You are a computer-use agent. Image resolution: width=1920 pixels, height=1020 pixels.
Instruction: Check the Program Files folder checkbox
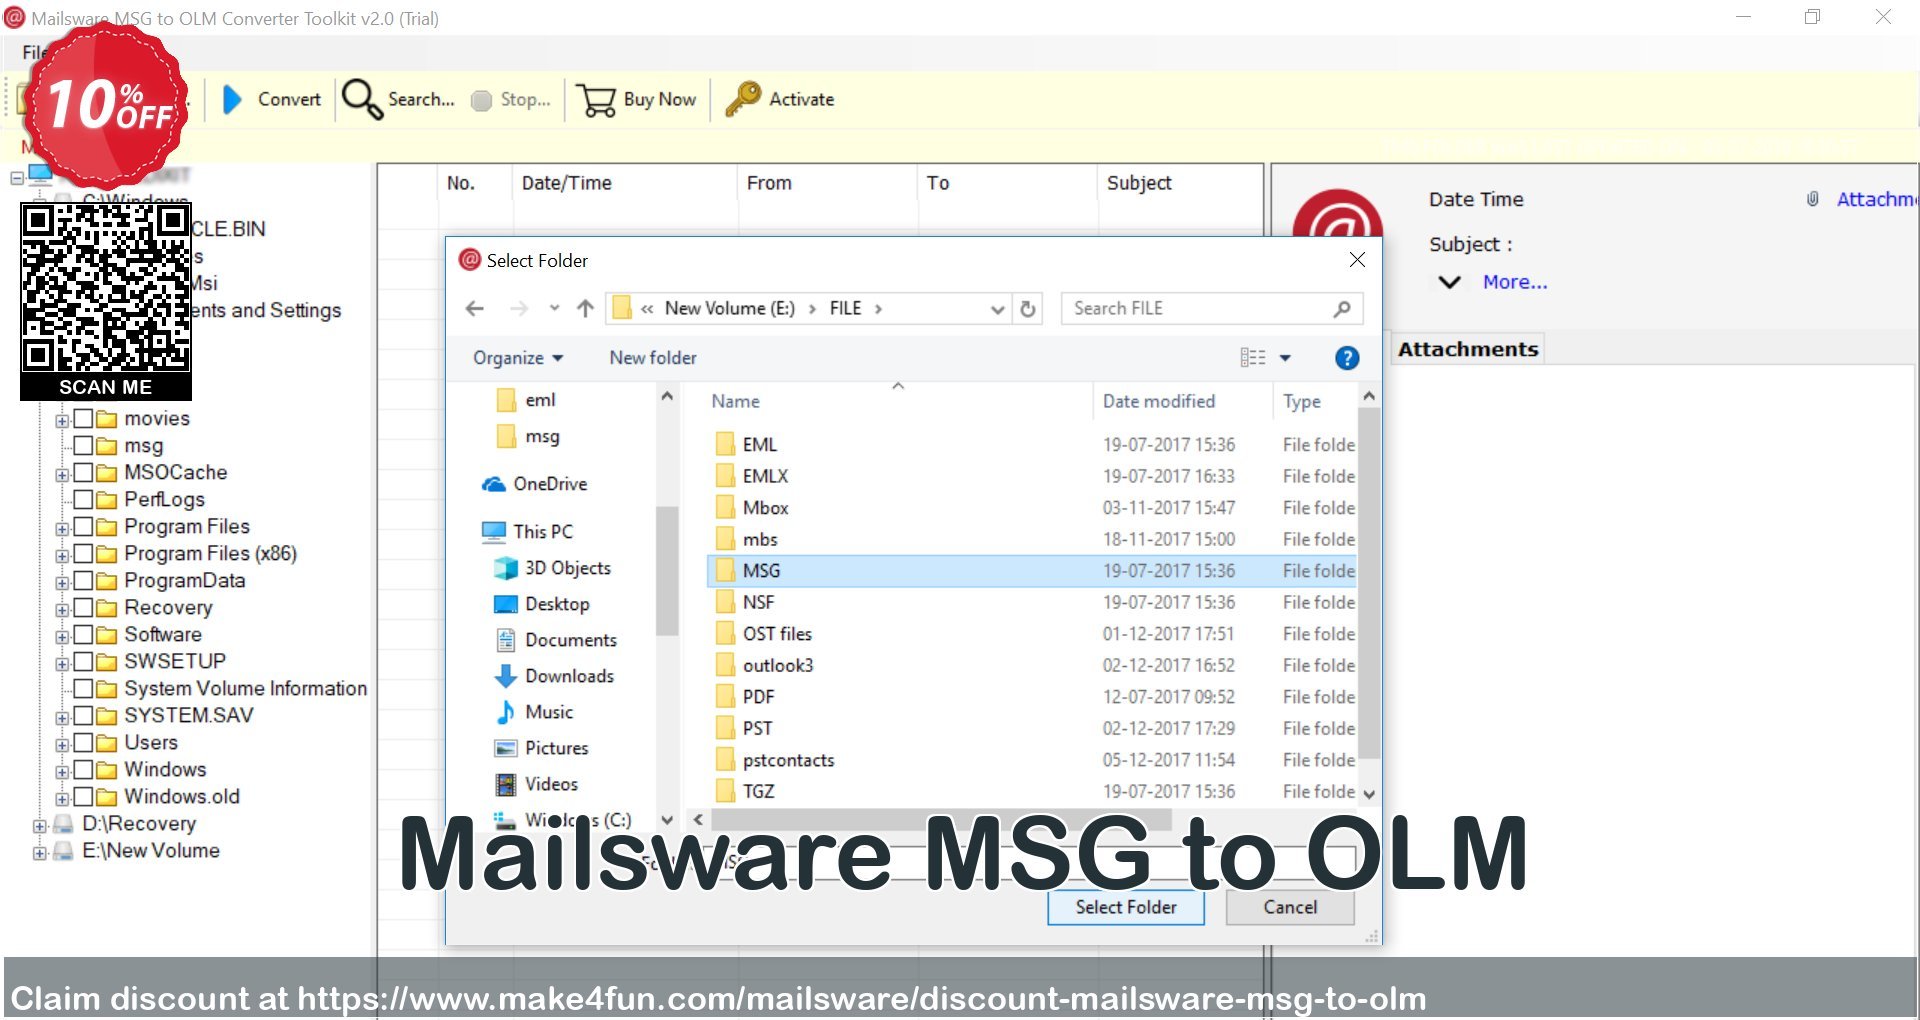pos(84,526)
